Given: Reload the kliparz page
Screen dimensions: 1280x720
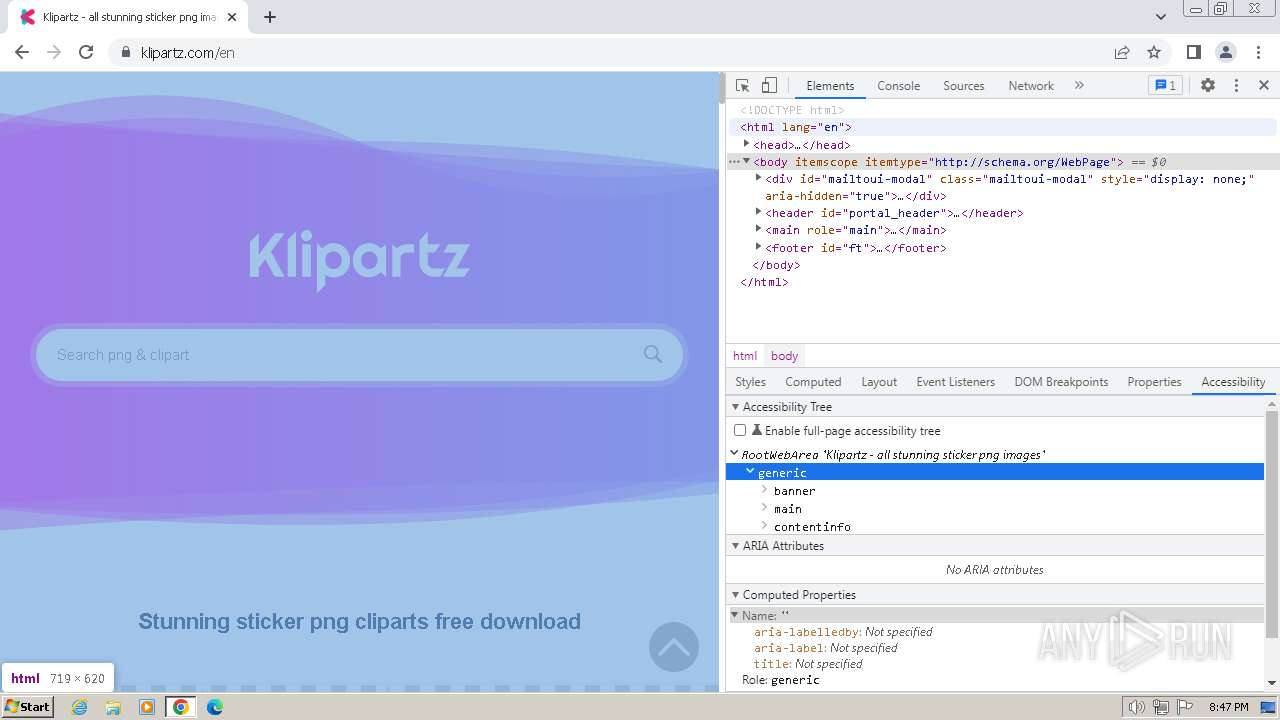Looking at the screenshot, I should click(x=86, y=52).
